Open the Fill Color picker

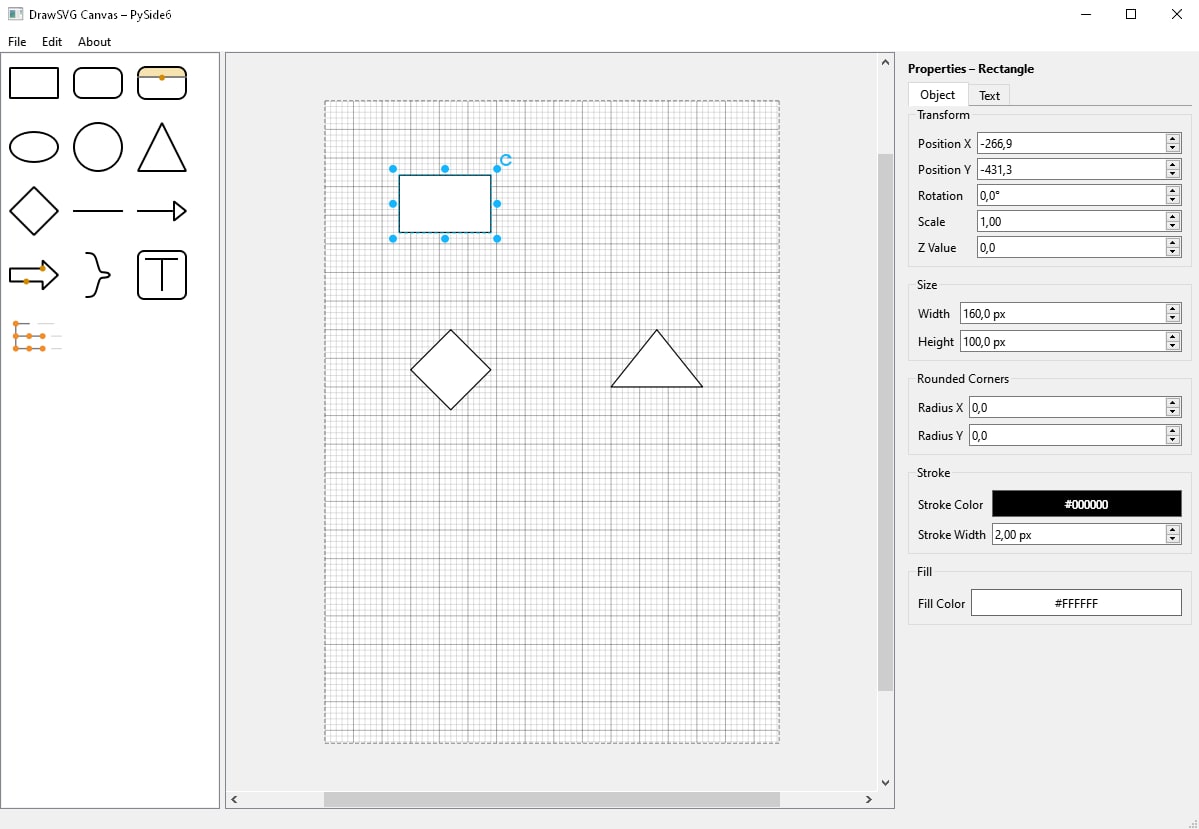pyautogui.click(x=1076, y=603)
